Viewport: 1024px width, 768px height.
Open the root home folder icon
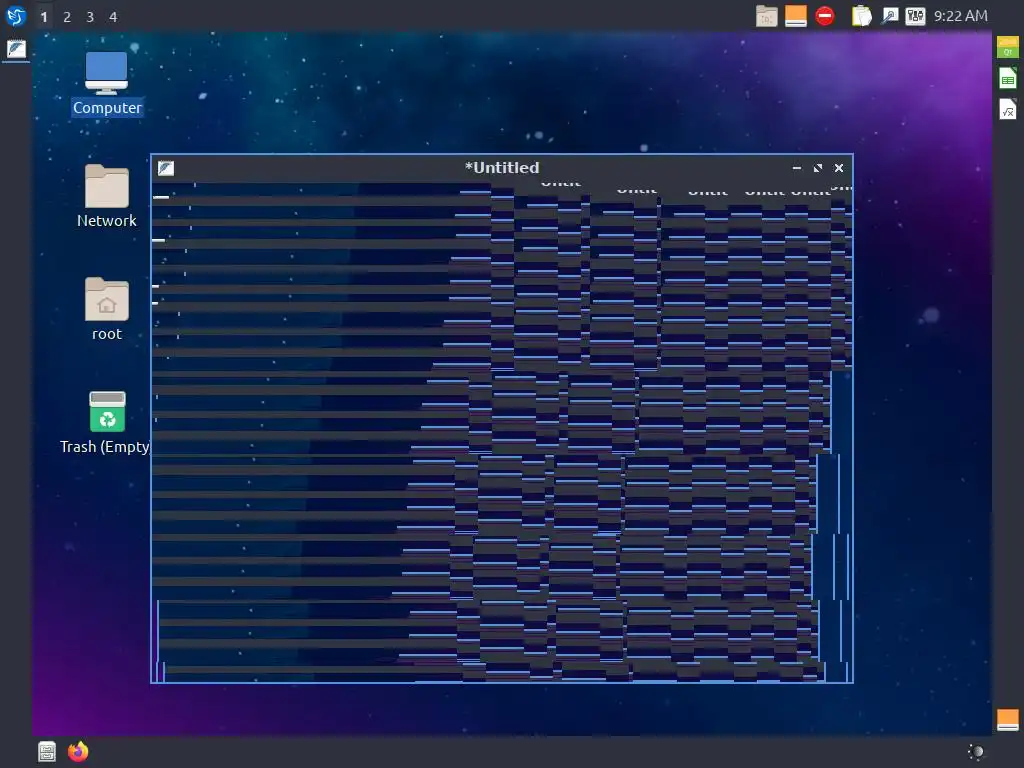click(x=106, y=309)
